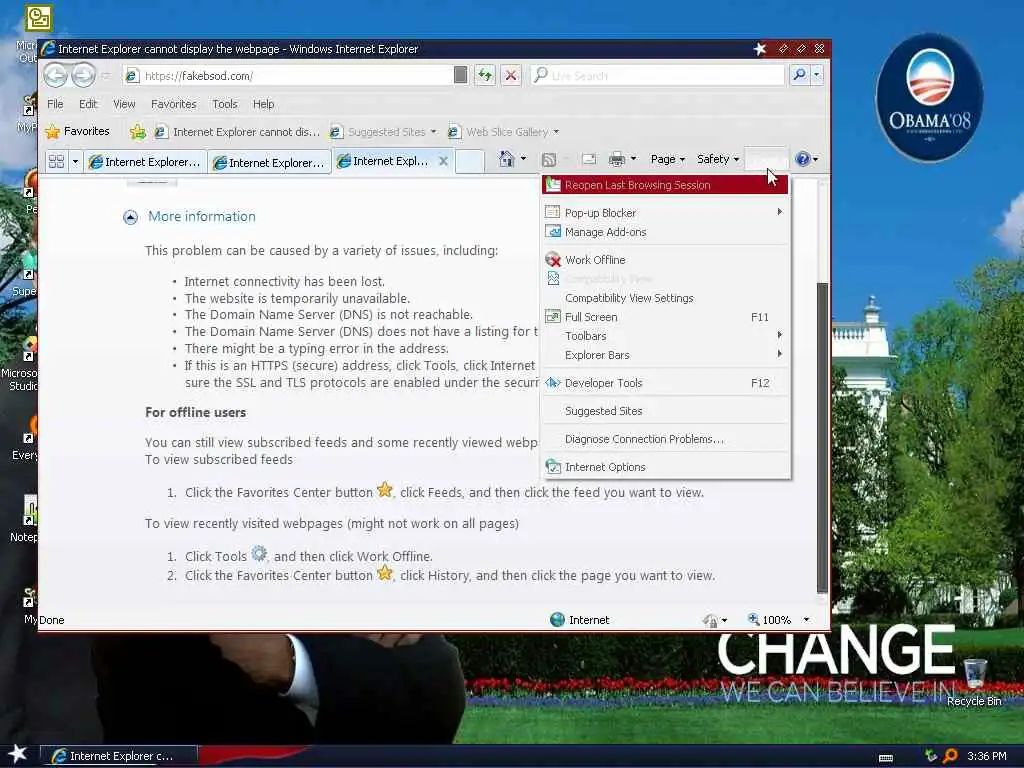Select Diagnose Connection Problems
The height and width of the screenshot is (768, 1024).
665,439
